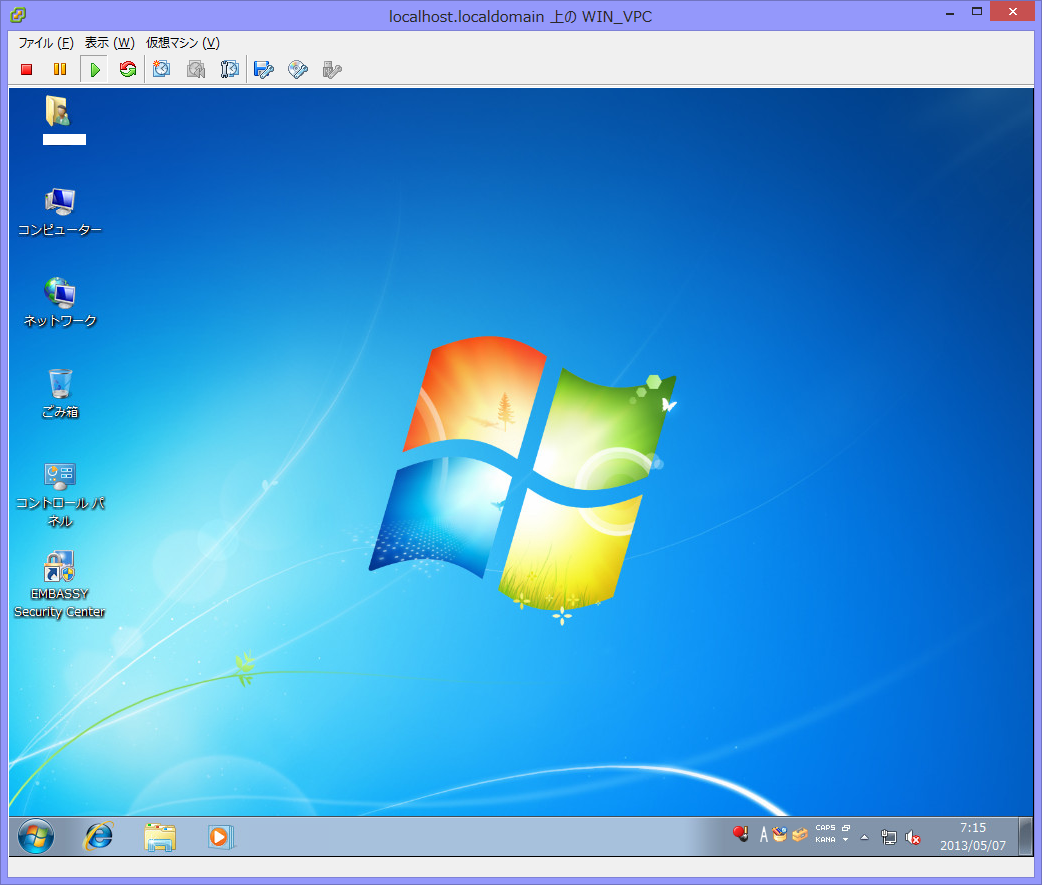1042x885 pixels.
Task: Take a snapshot of the virtual machine
Action: (x=161, y=69)
